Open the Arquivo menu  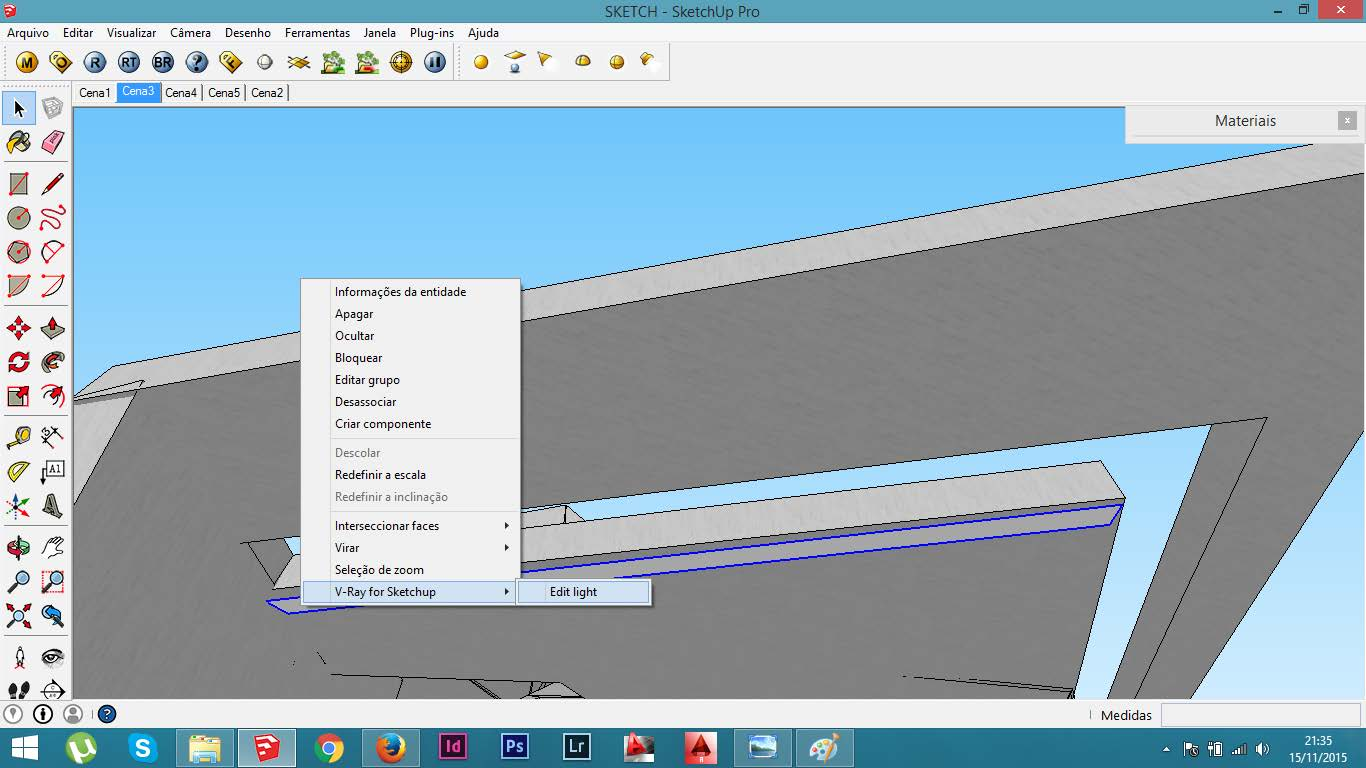tap(28, 33)
